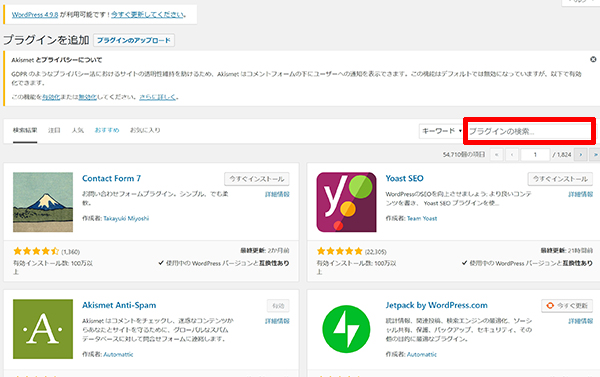Open the Contact Form 7 plugin icon
600x377 pixels.
(x=43, y=202)
